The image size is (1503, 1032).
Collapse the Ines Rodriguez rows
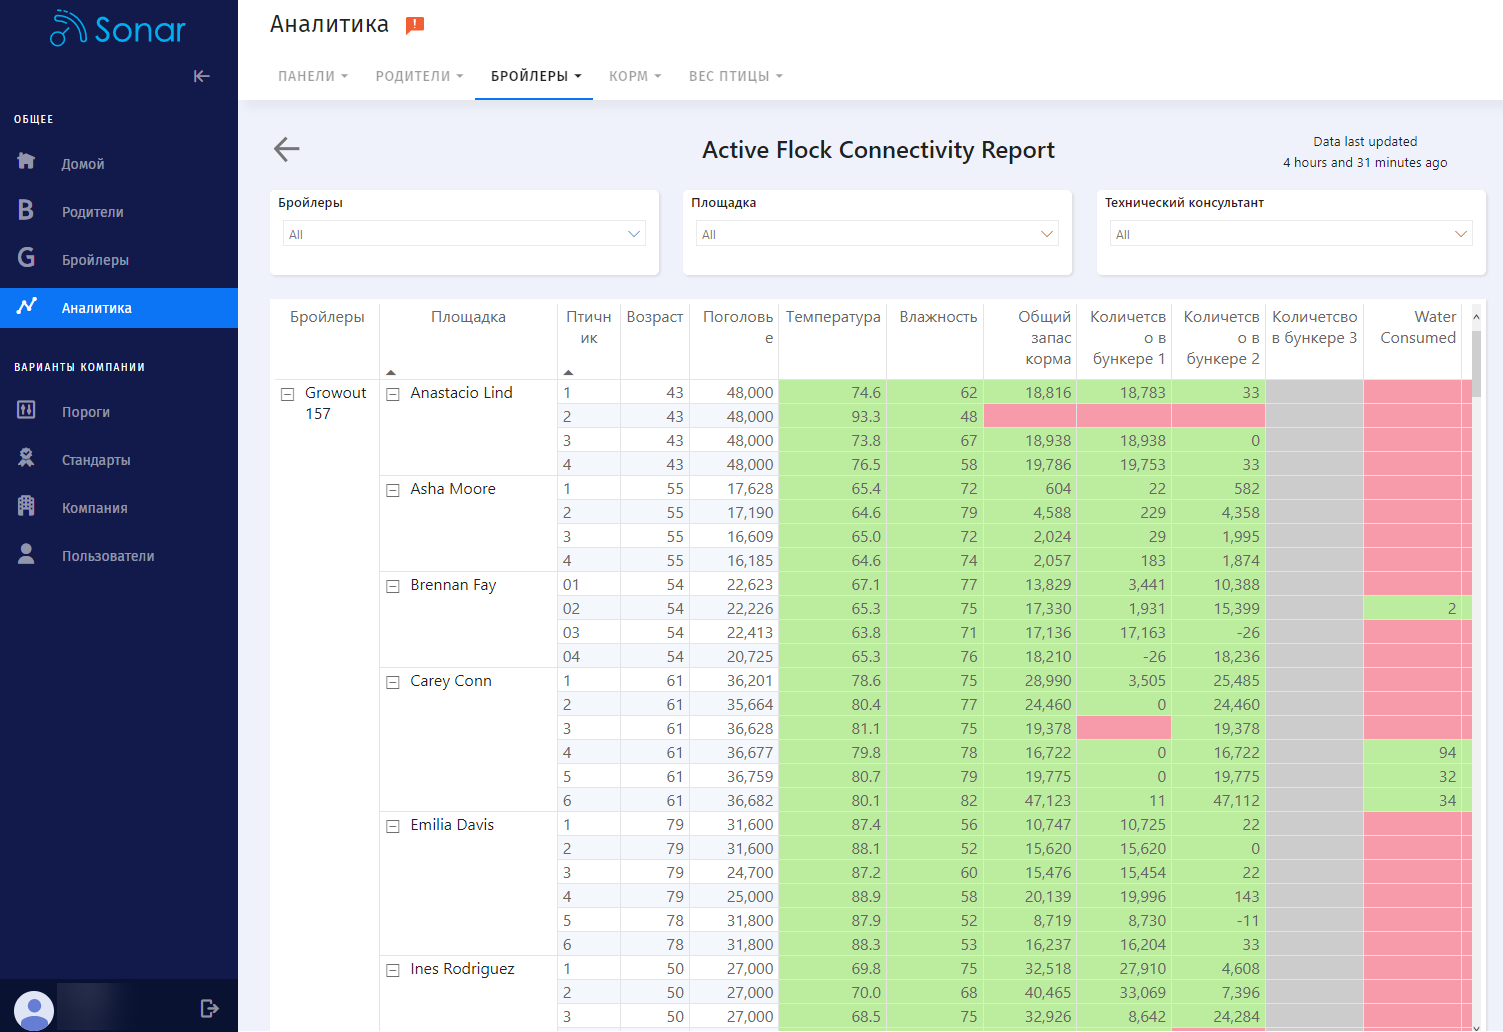393,970
